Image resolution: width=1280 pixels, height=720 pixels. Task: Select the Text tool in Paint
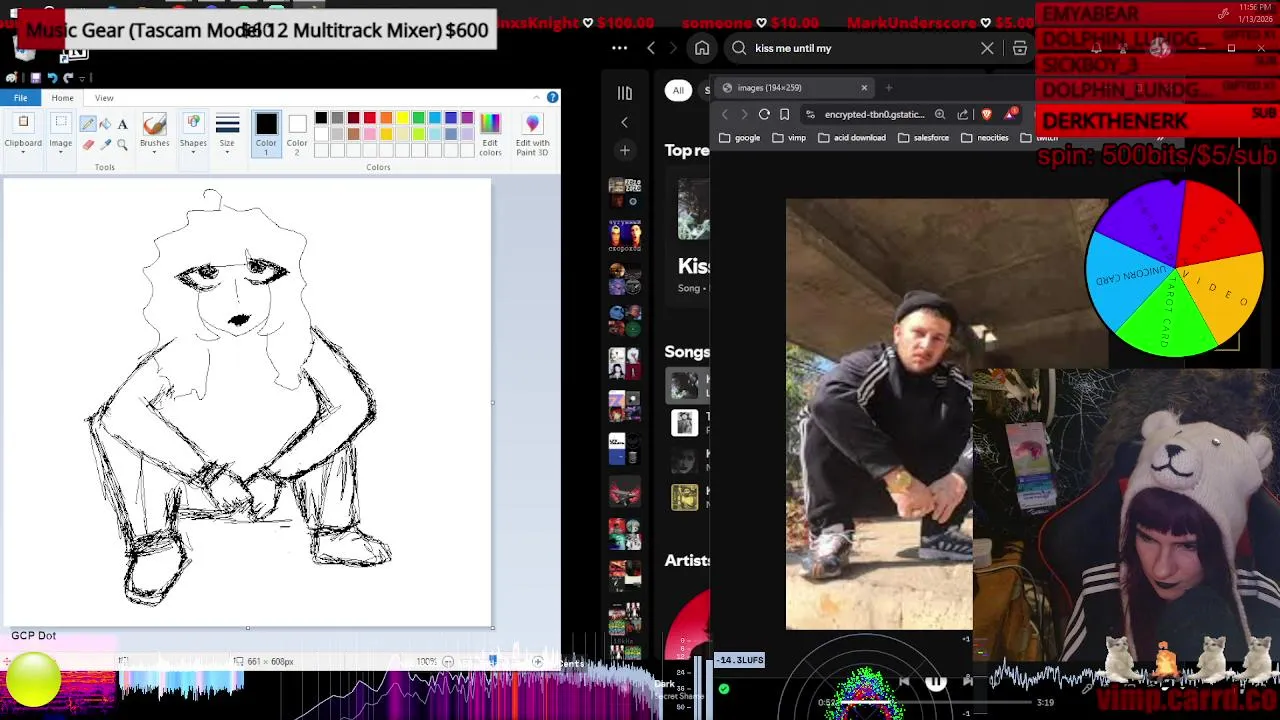[x=122, y=124]
